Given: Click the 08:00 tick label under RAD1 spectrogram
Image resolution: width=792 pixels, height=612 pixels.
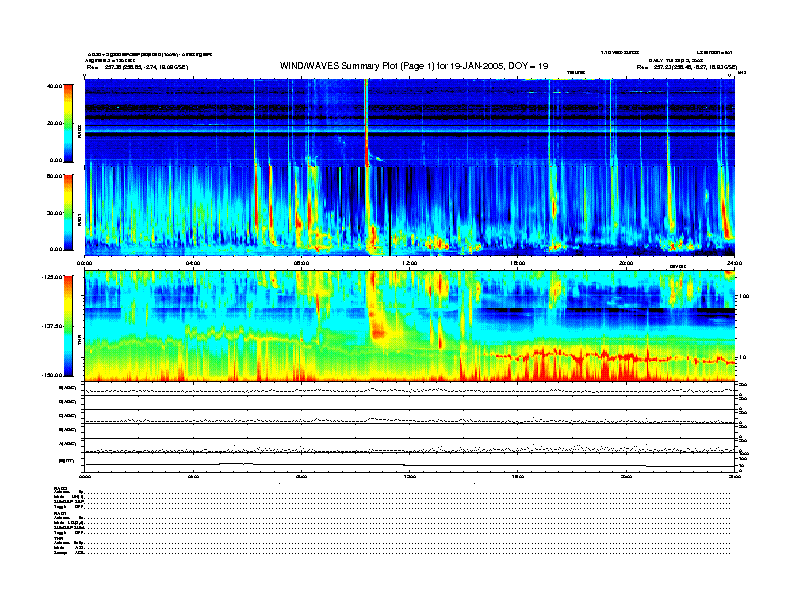Looking at the screenshot, I should tap(301, 263).
